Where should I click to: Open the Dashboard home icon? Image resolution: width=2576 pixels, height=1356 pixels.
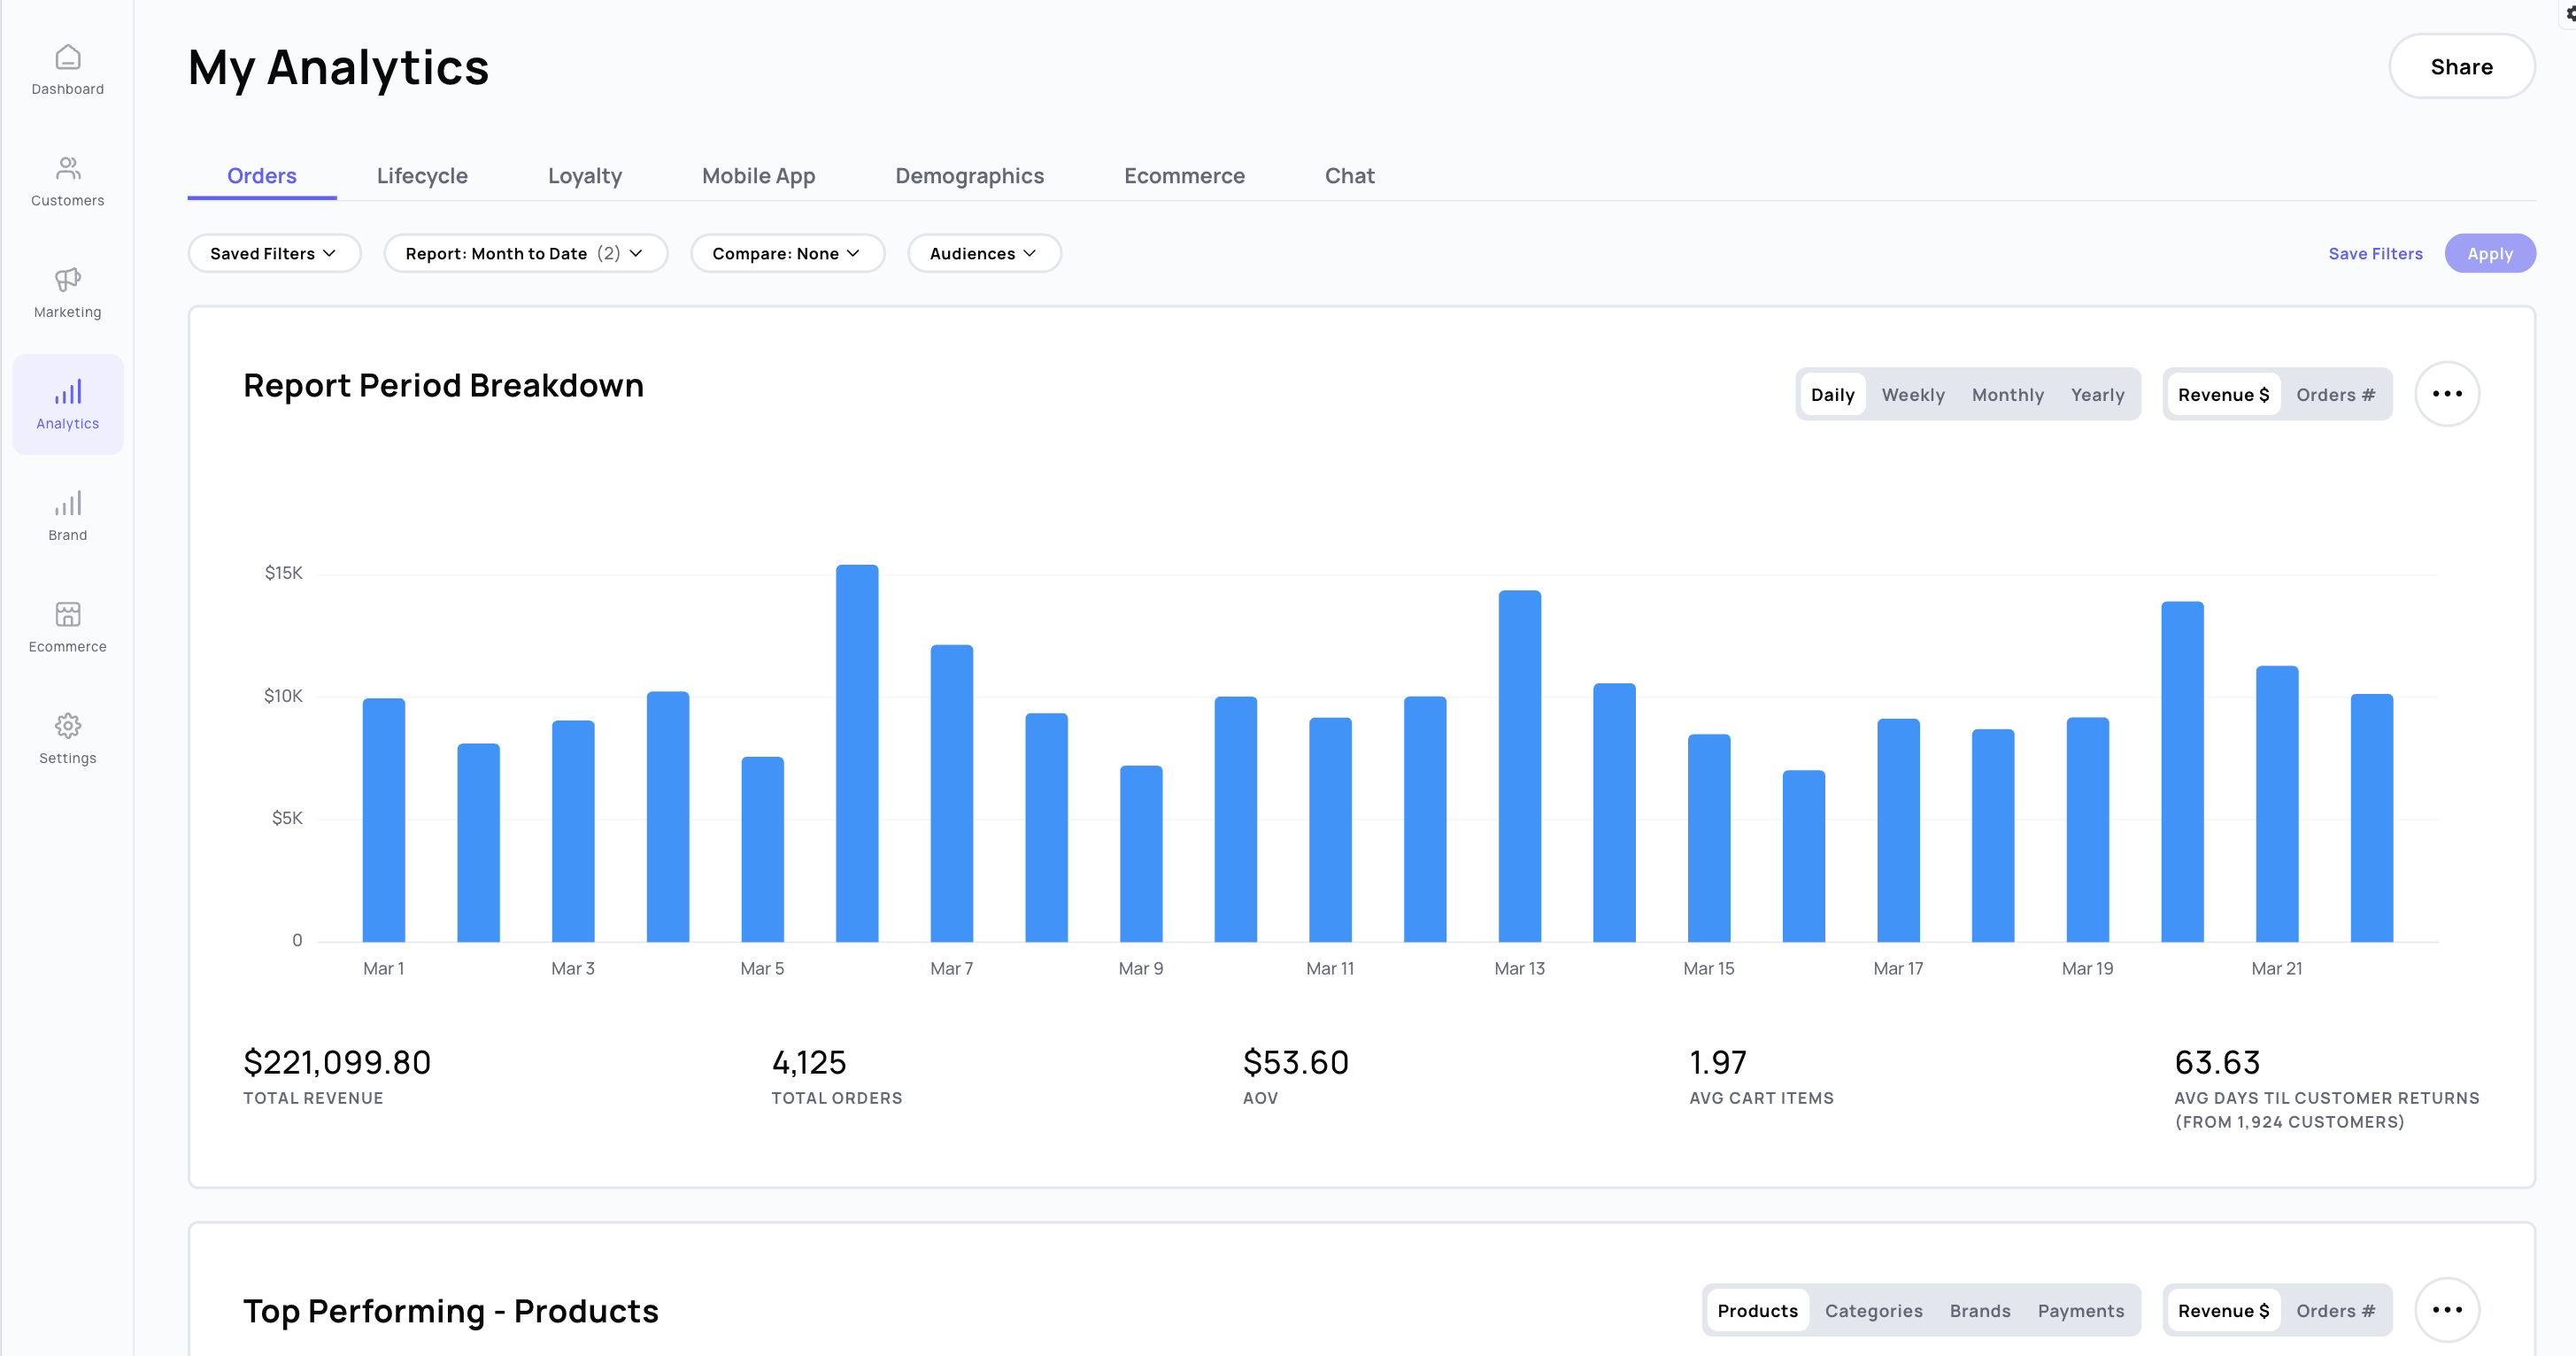pyautogui.click(x=67, y=58)
